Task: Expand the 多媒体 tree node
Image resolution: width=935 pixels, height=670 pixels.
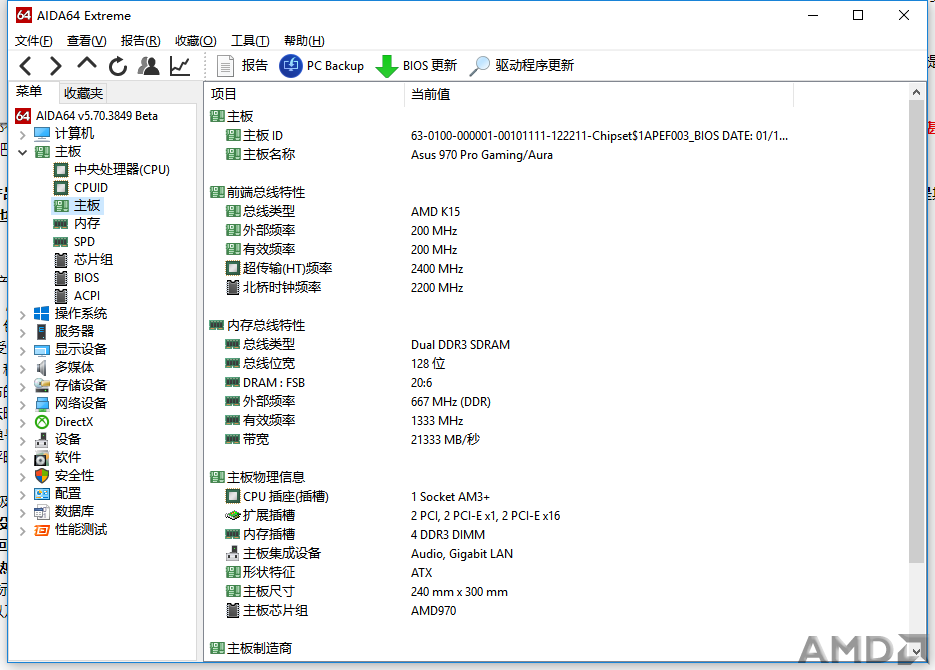Action: click(x=23, y=369)
